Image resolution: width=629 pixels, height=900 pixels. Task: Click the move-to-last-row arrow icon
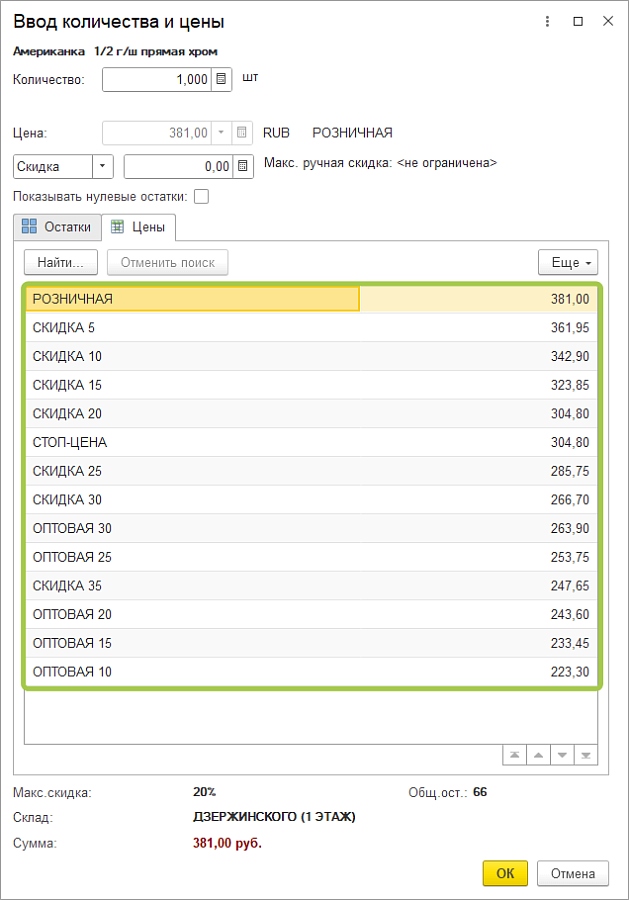pyautogui.click(x=586, y=755)
